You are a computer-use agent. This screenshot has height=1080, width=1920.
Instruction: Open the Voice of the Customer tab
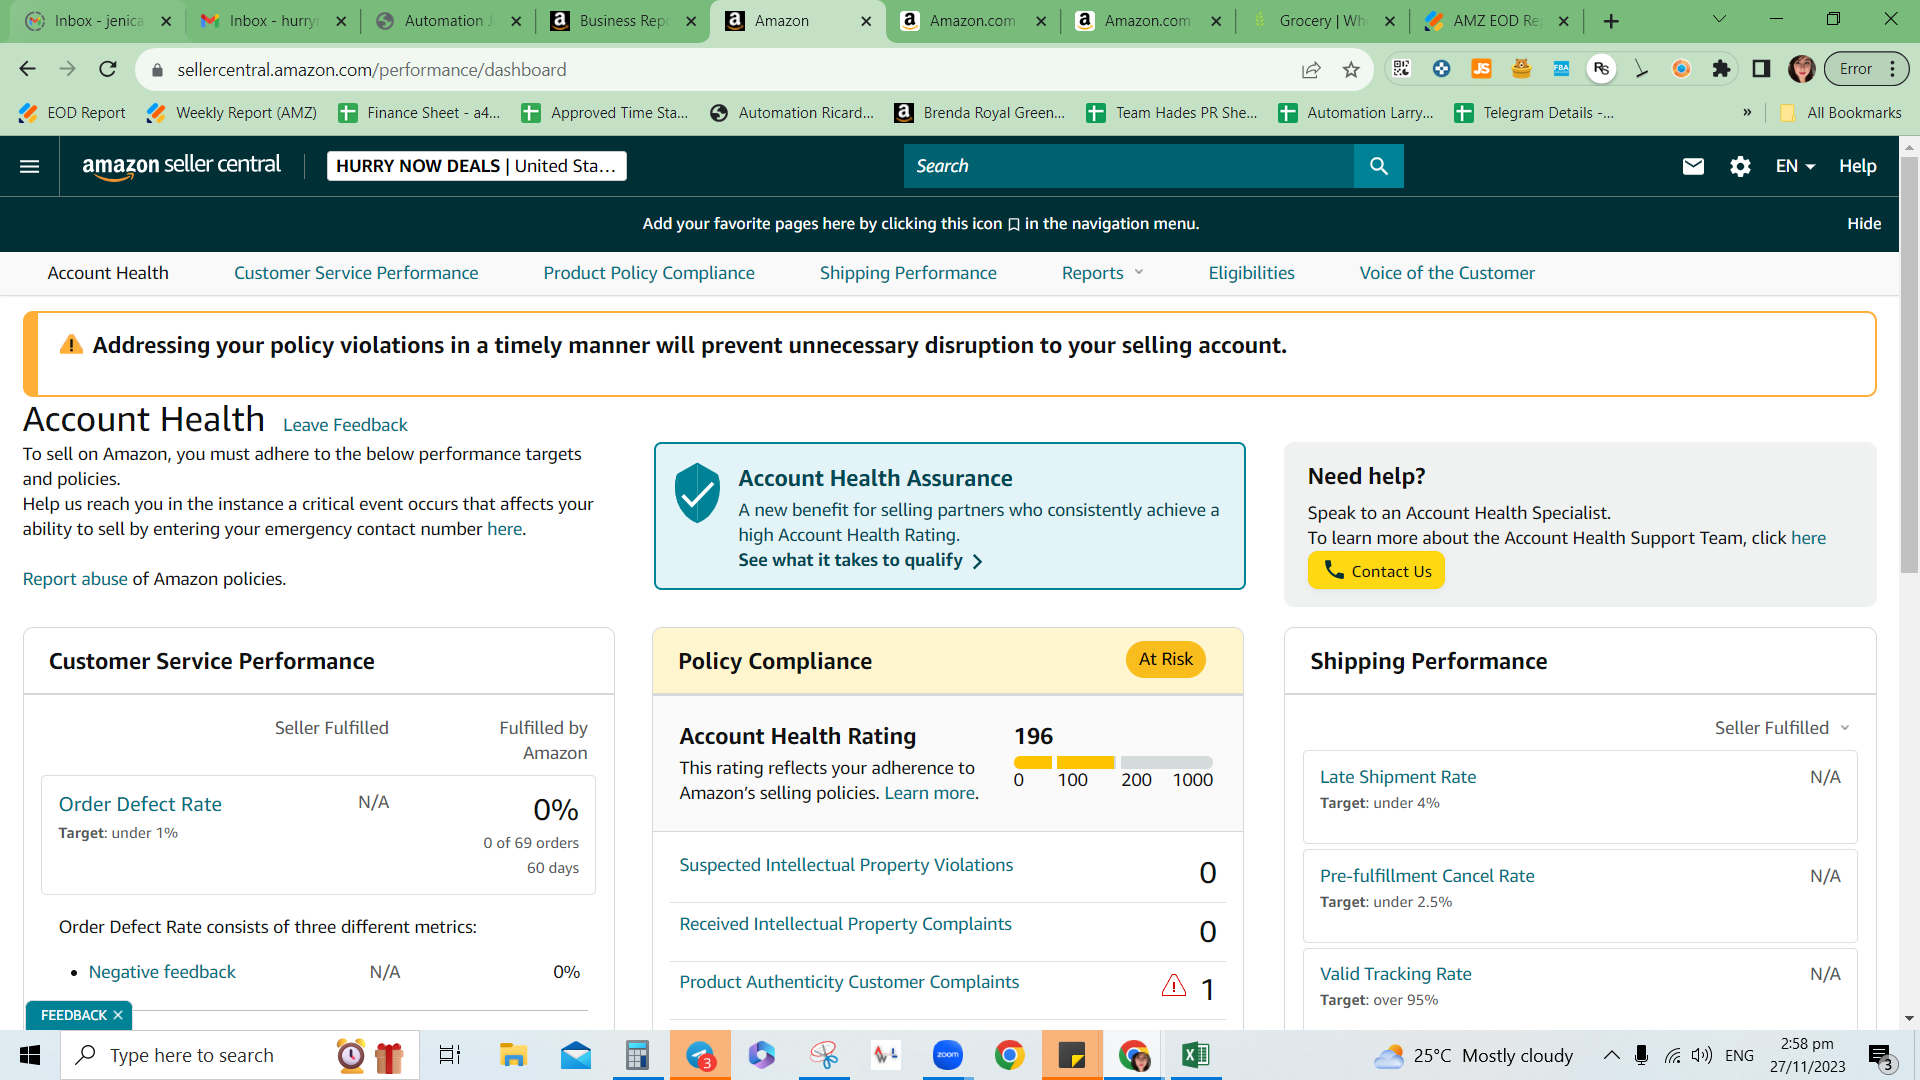(1447, 273)
